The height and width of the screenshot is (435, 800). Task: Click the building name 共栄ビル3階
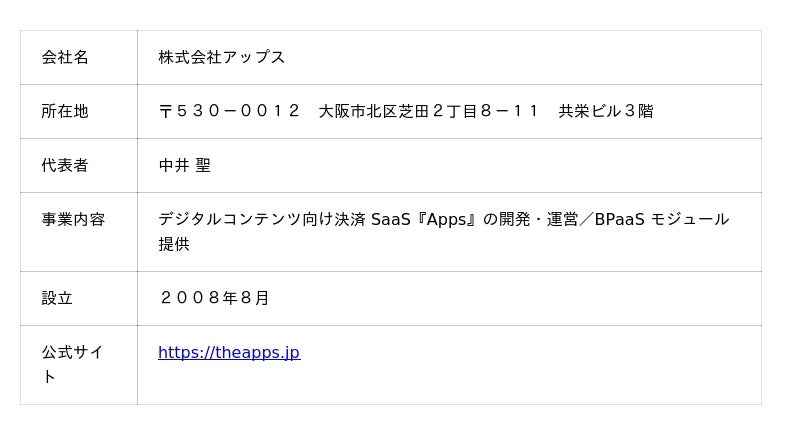click(x=606, y=111)
